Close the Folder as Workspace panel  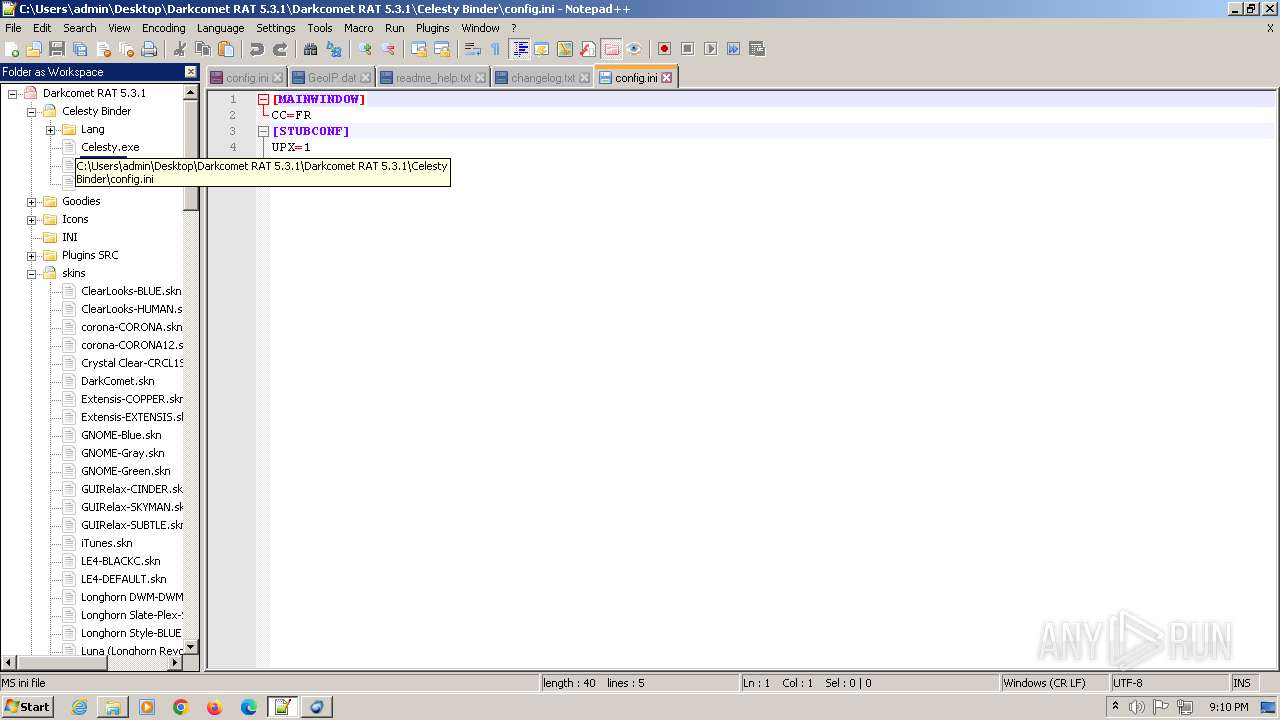point(191,72)
